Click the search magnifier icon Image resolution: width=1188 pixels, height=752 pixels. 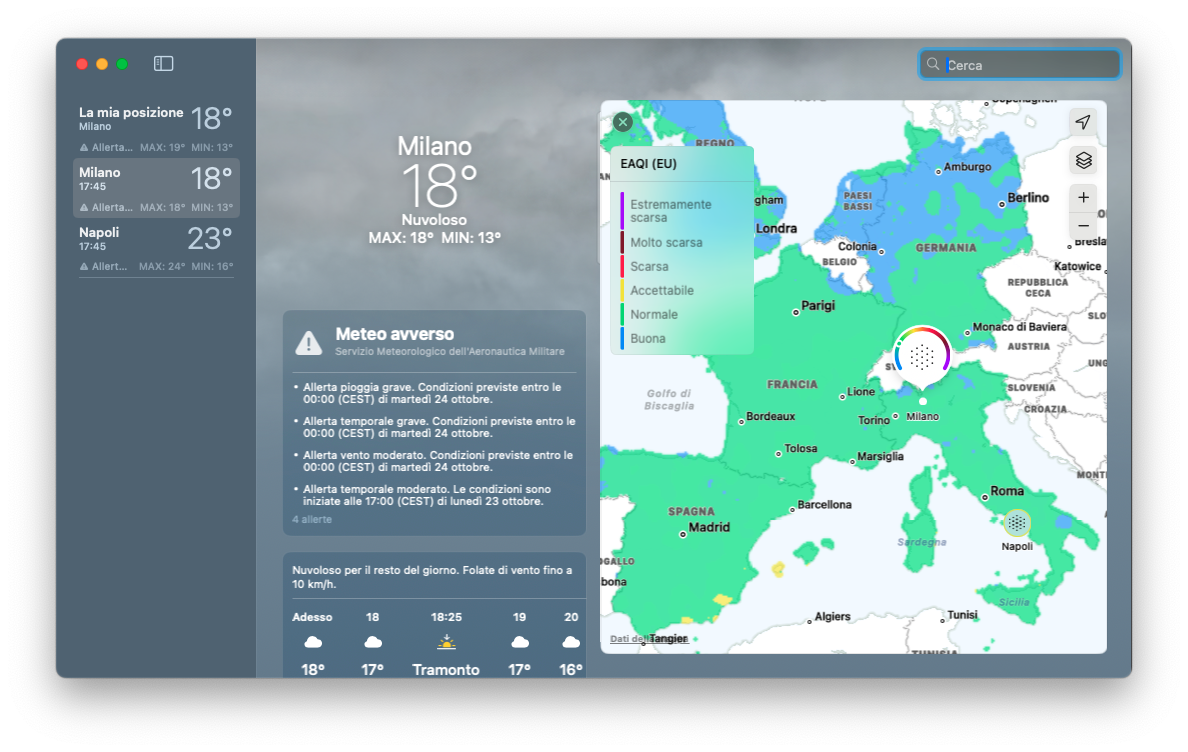pyautogui.click(x=933, y=64)
